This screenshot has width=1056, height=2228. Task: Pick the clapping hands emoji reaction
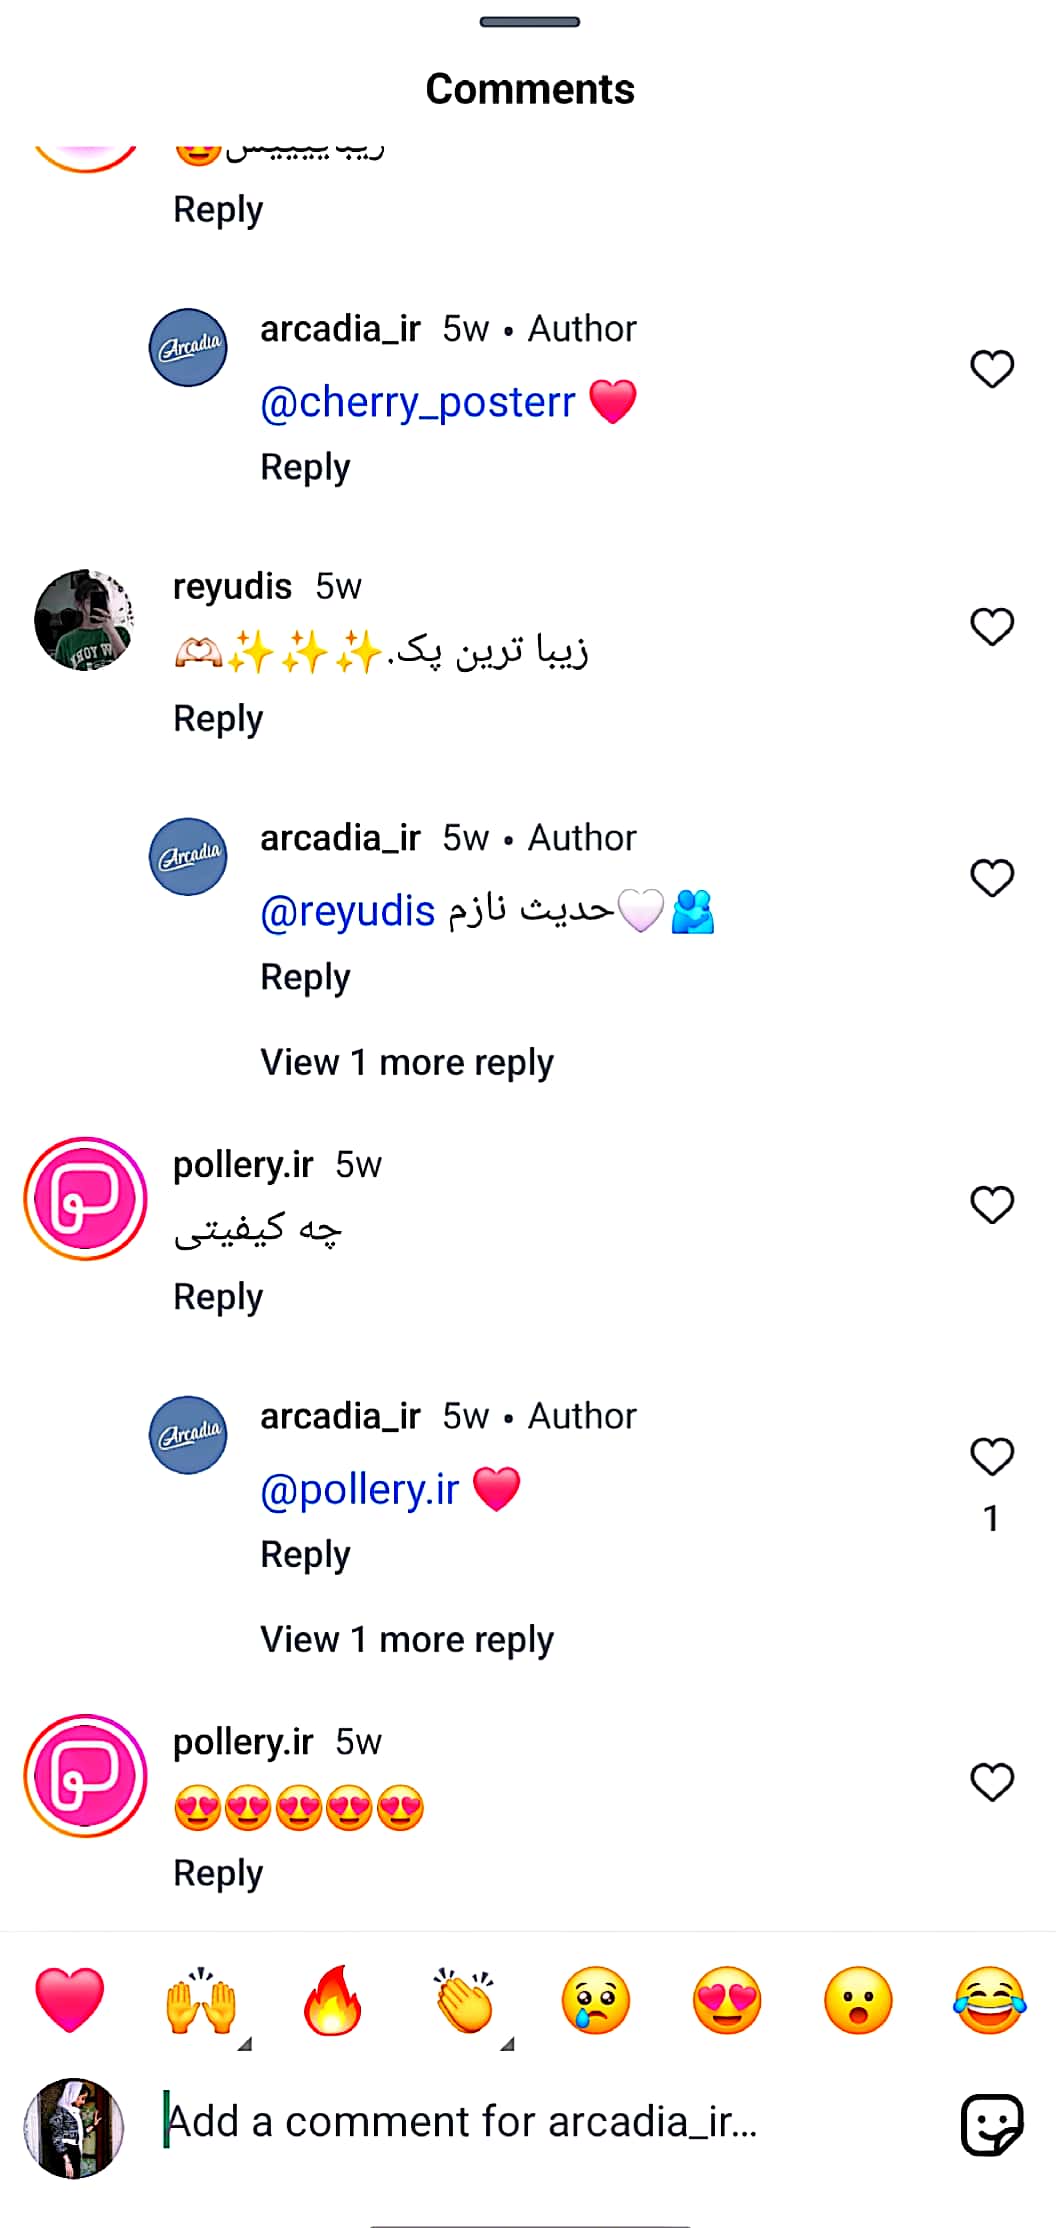point(464,2000)
